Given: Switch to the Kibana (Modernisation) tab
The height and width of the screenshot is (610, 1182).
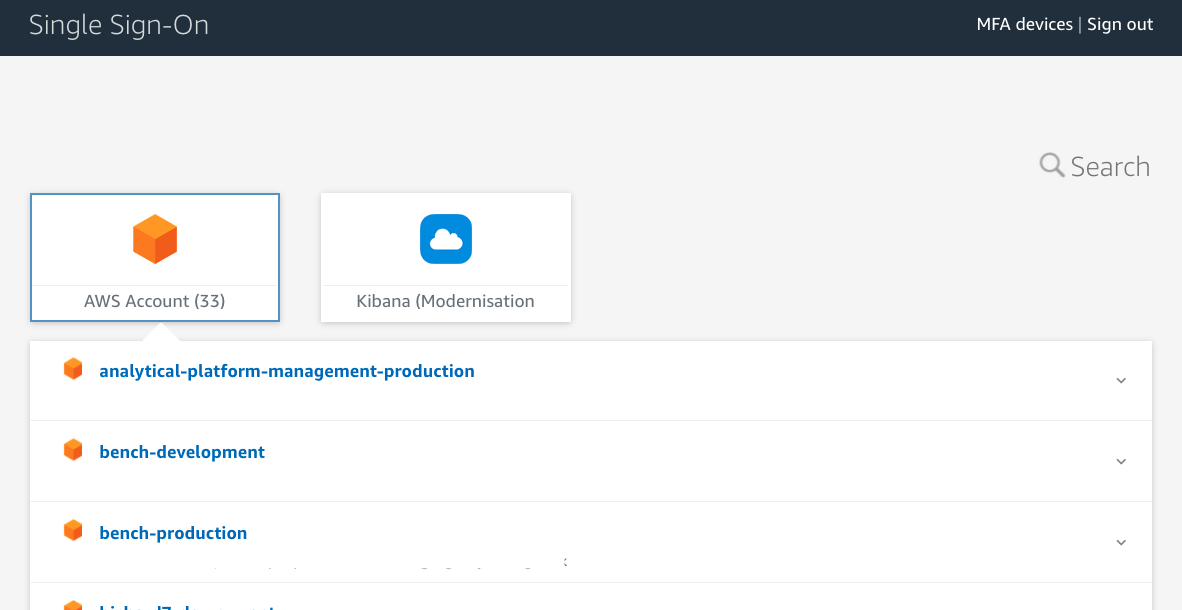Looking at the screenshot, I should [445, 257].
